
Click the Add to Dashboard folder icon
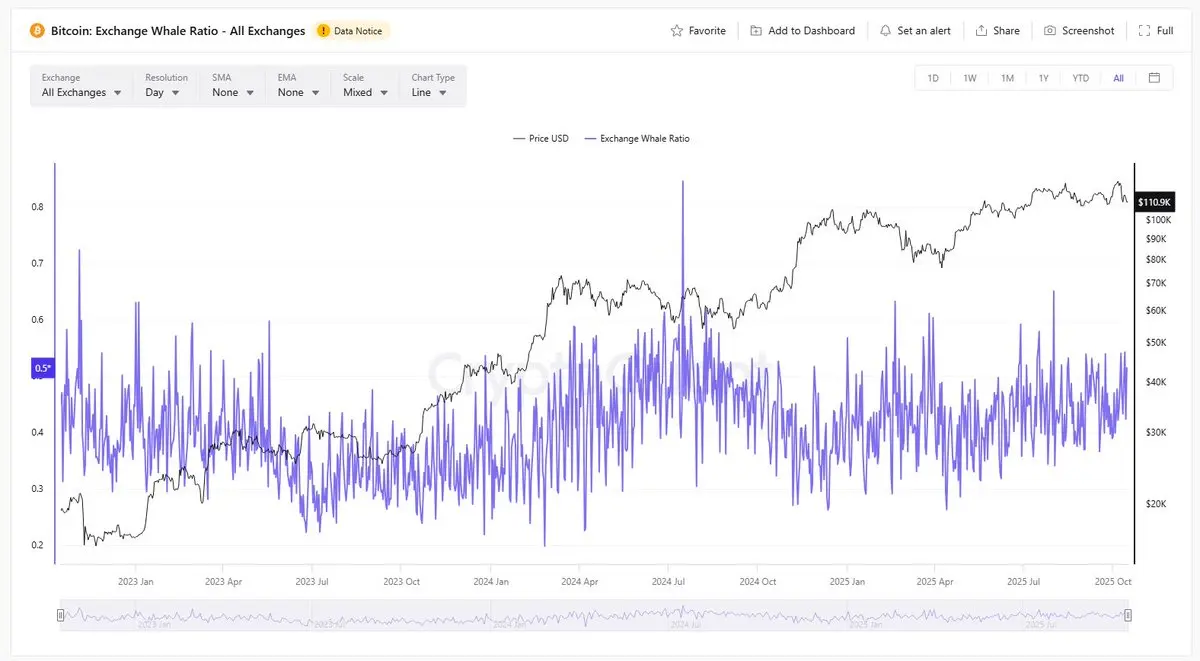pyautogui.click(x=756, y=31)
